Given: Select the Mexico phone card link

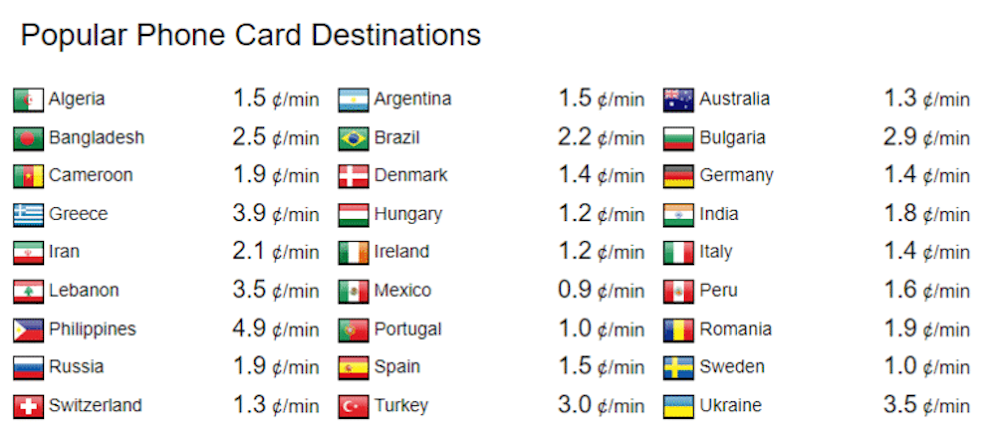Looking at the screenshot, I should pyautogui.click(x=402, y=291).
